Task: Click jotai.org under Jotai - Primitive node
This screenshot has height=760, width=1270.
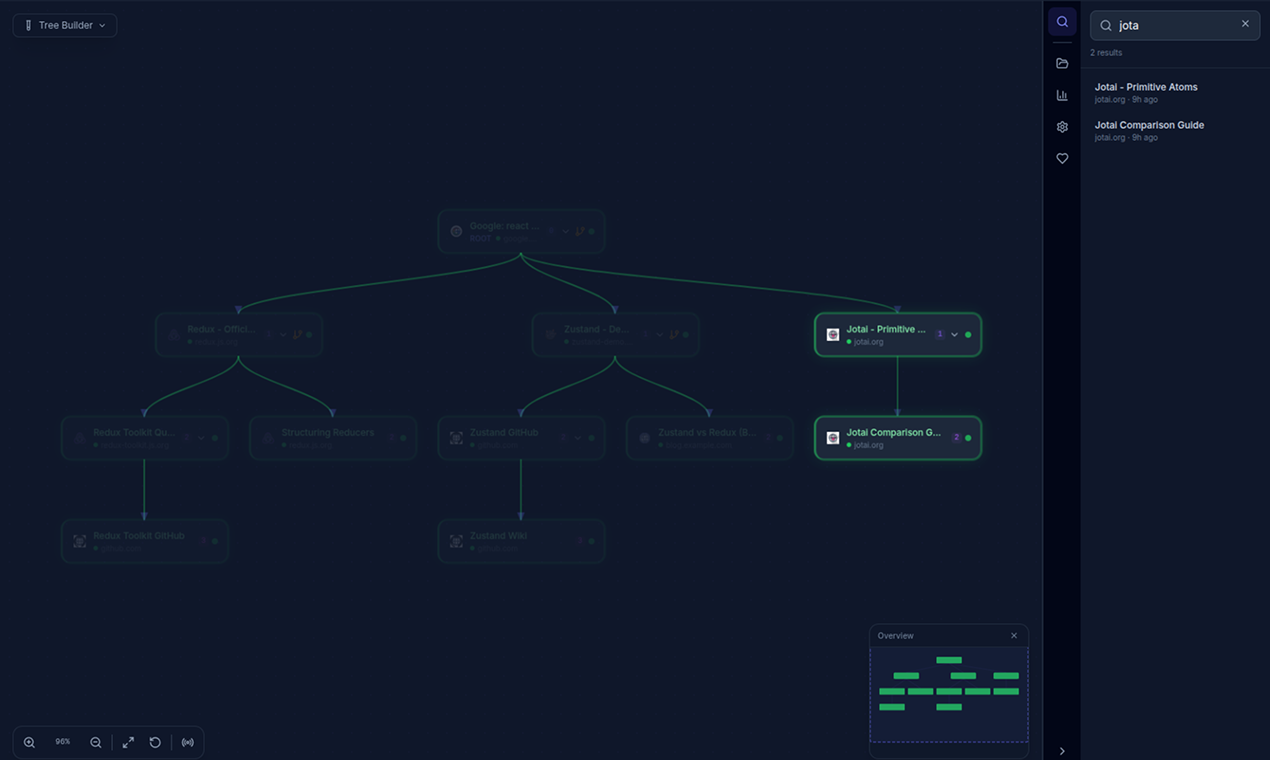Action: pyautogui.click(x=868, y=342)
